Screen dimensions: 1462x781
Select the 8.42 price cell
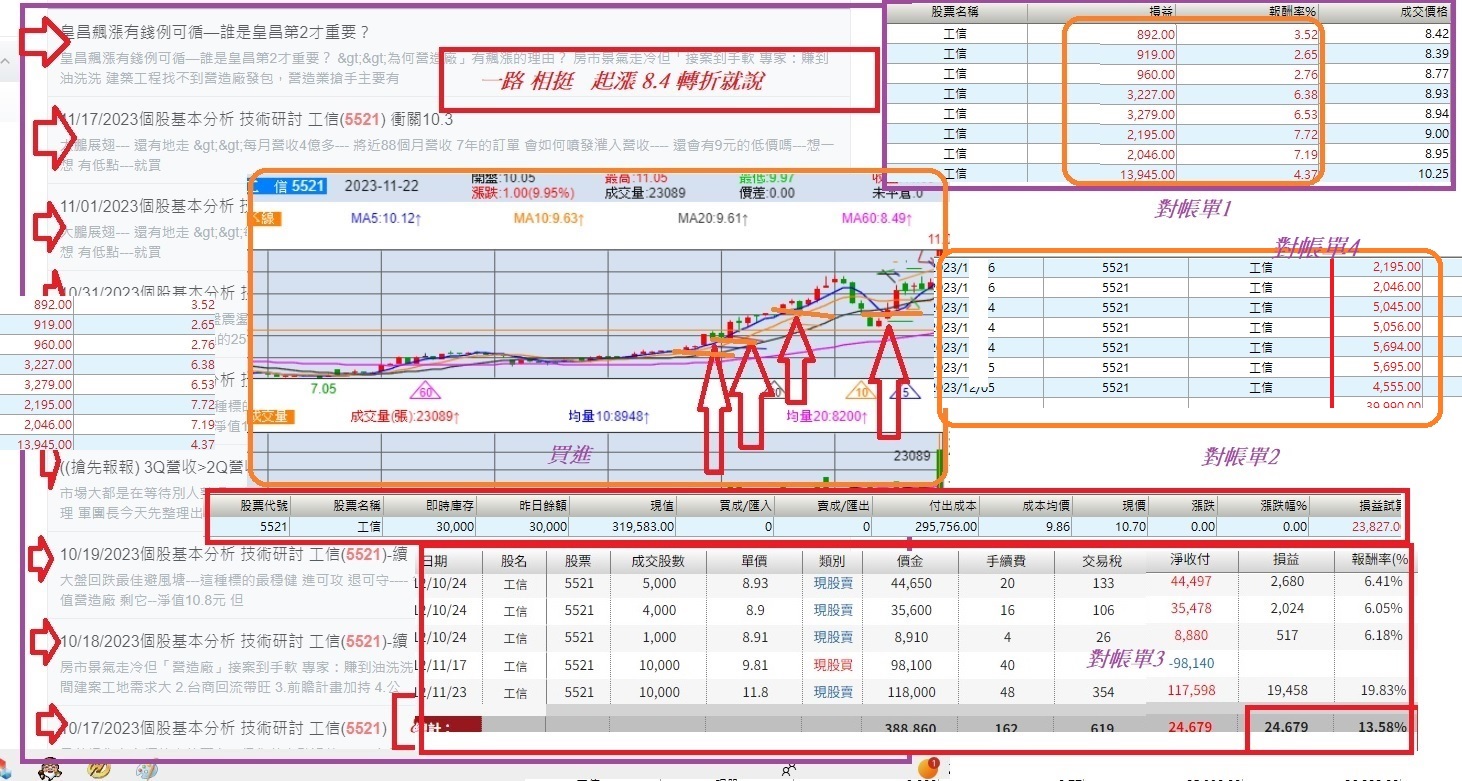1438,33
